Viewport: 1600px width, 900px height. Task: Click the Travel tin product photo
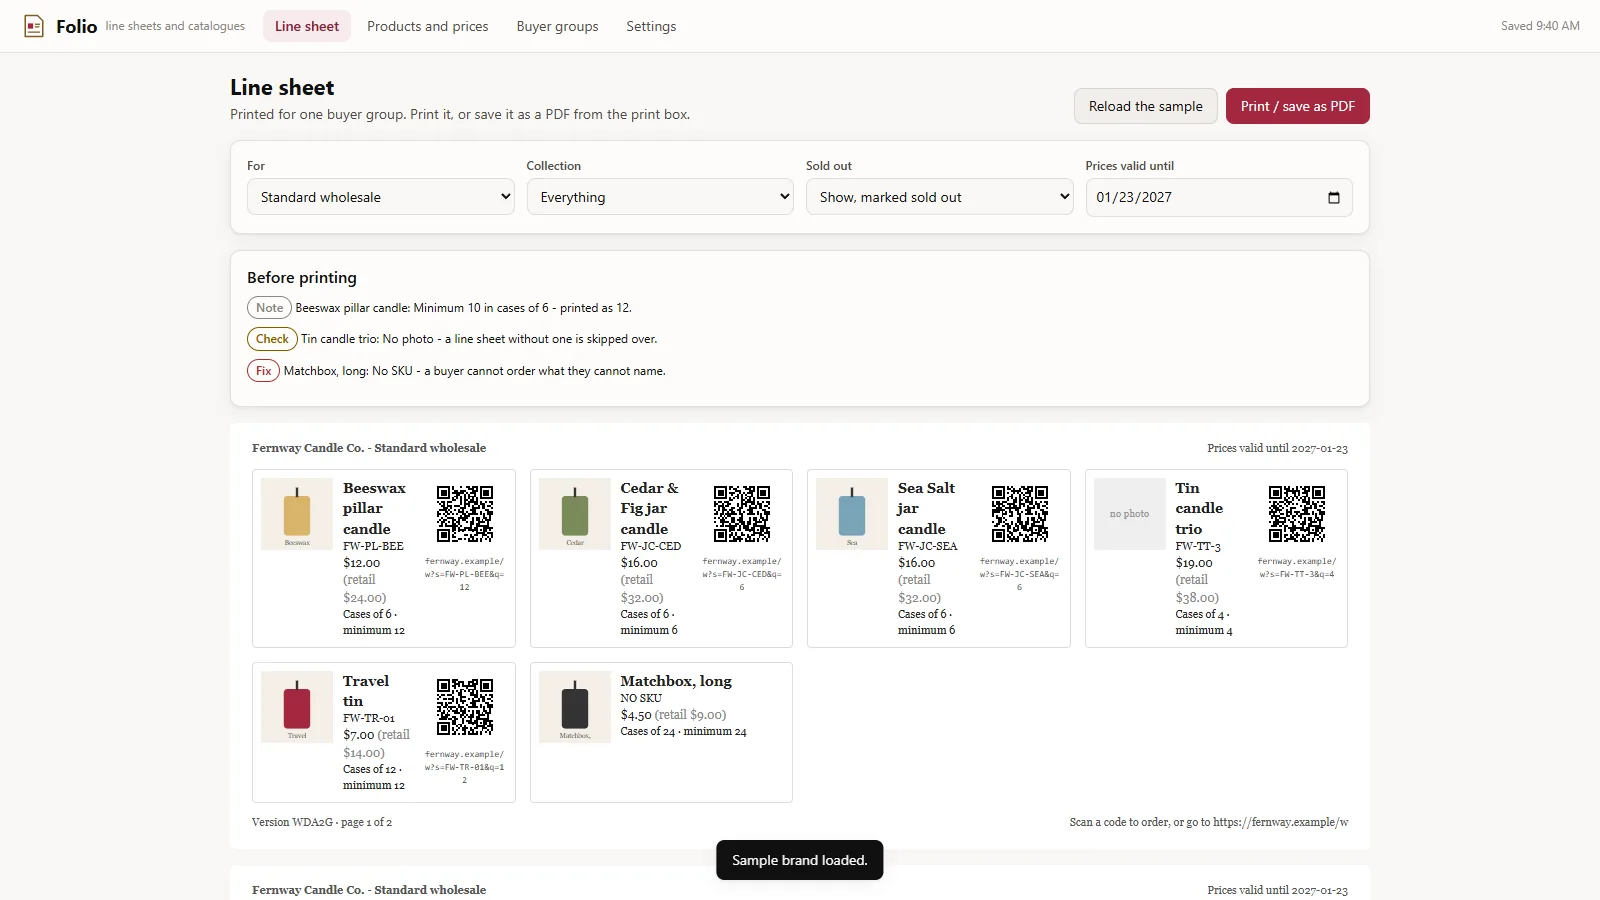297,707
